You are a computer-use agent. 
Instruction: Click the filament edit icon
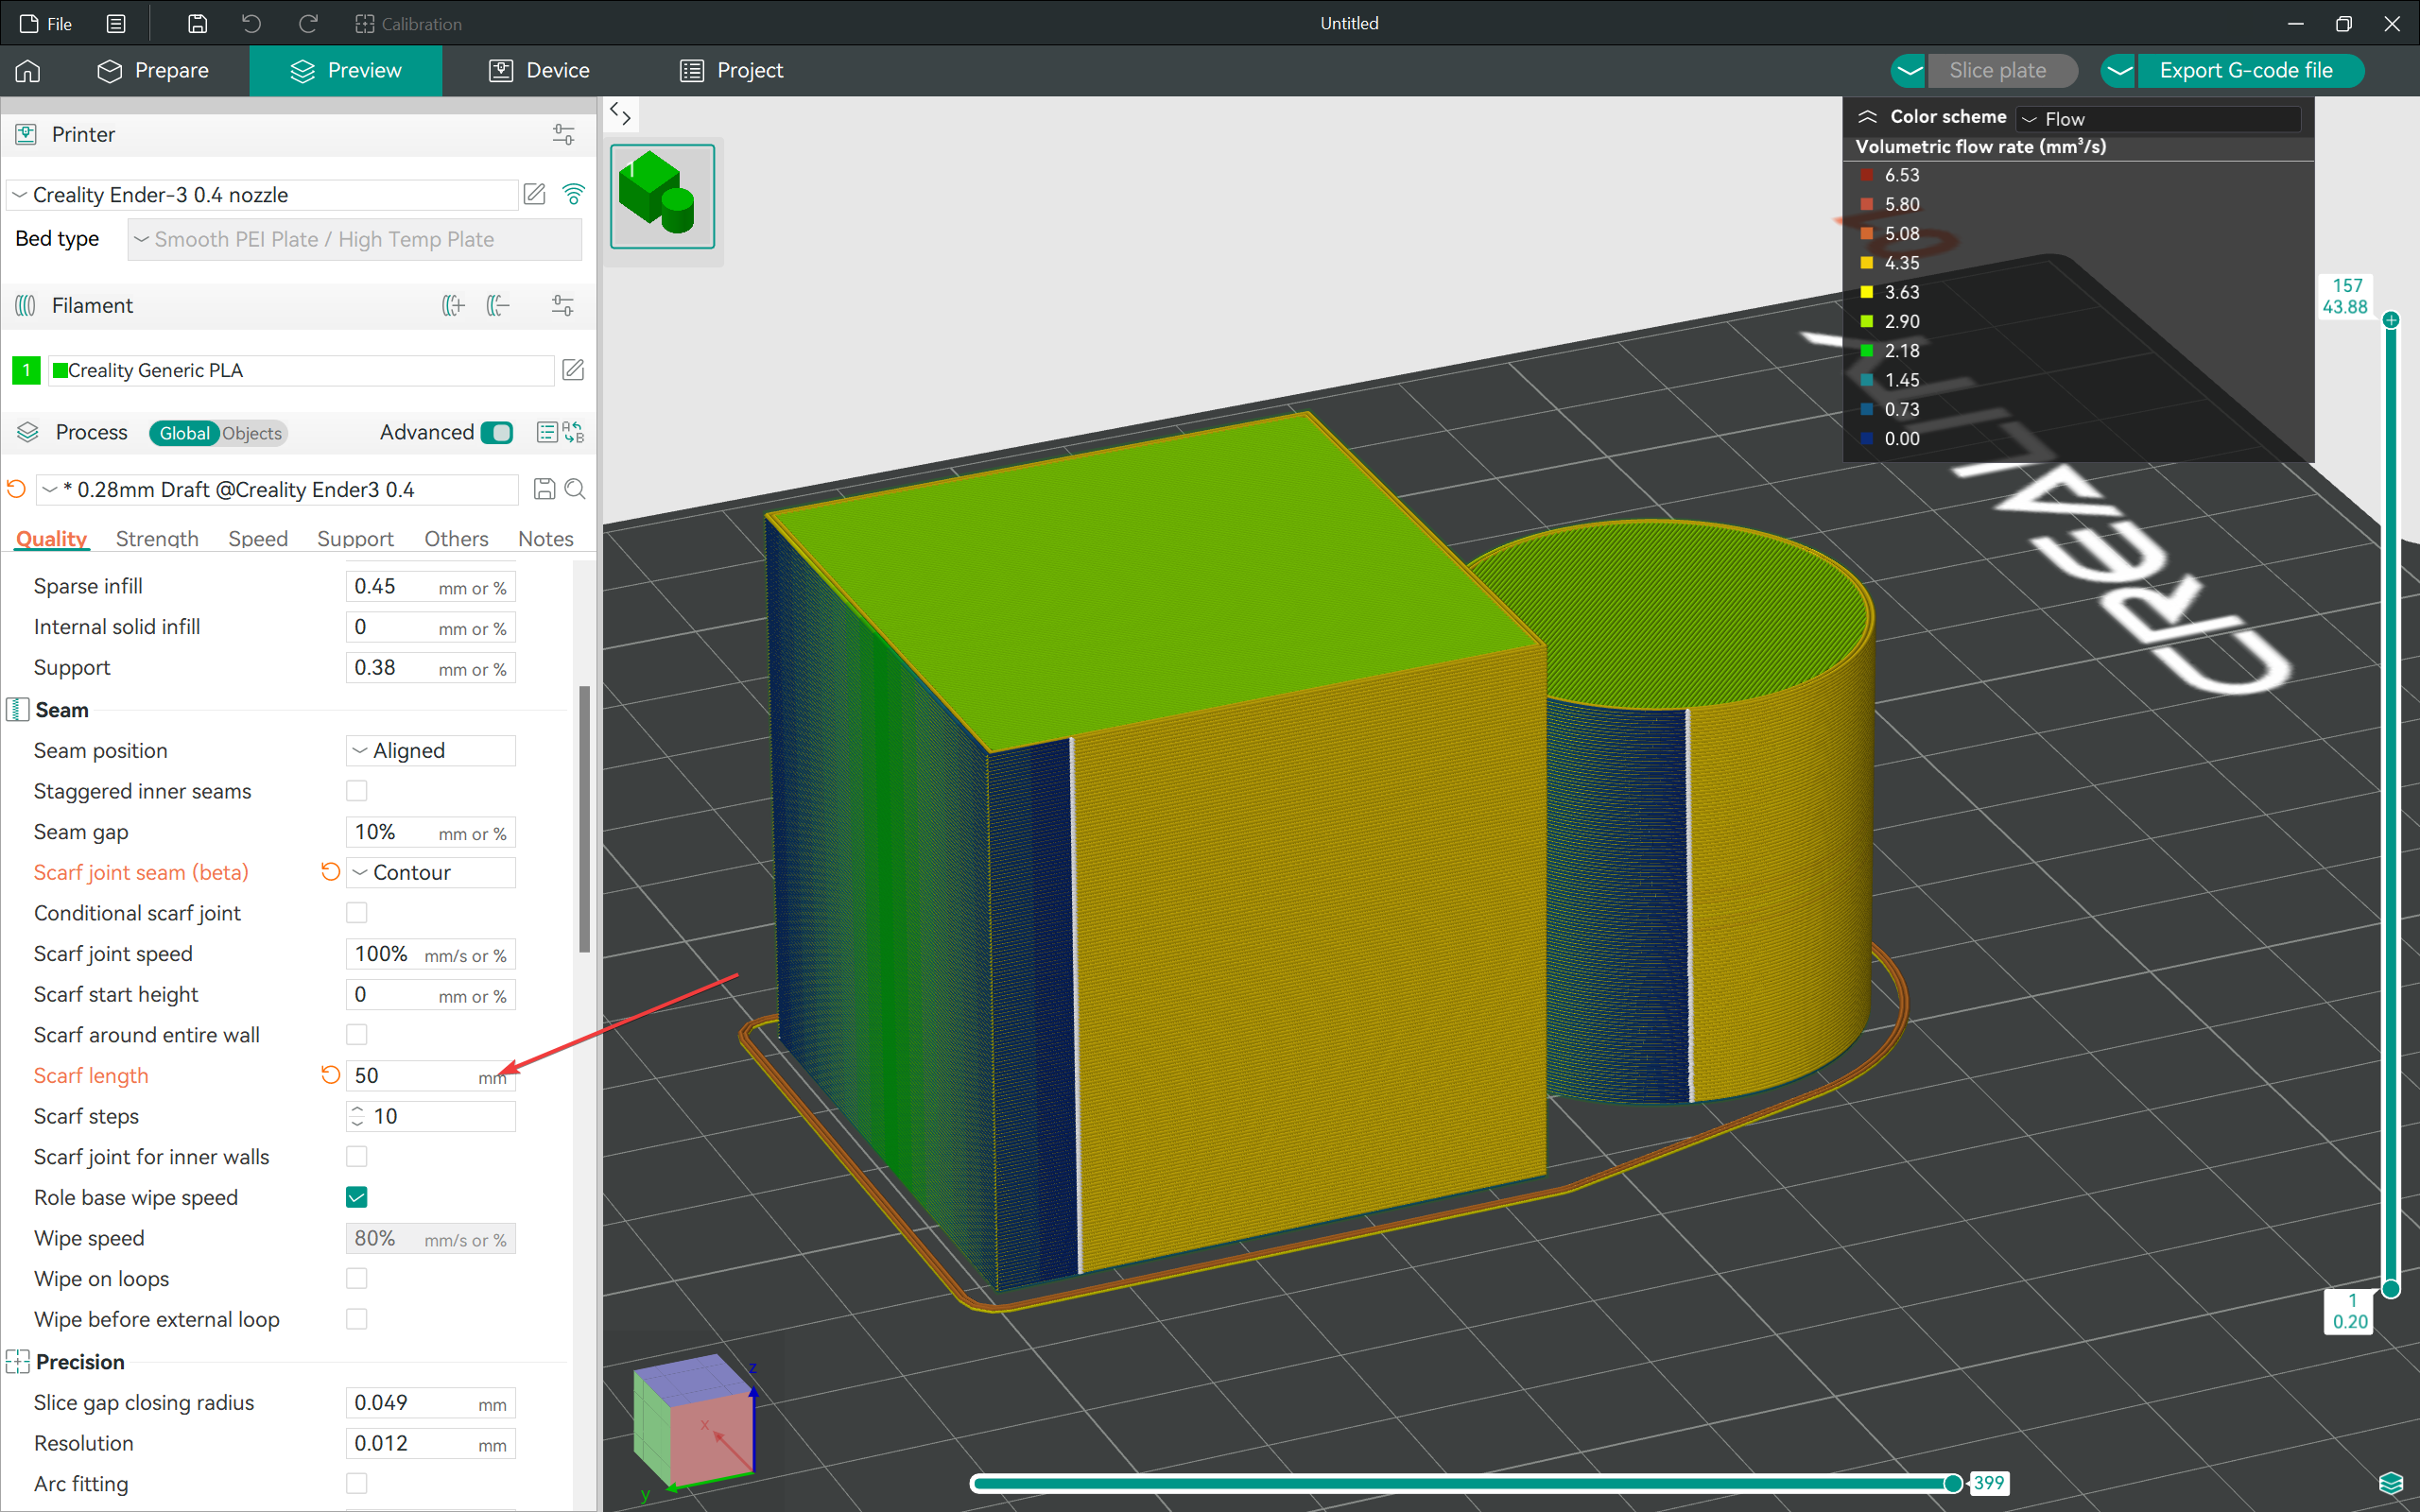pos(572,369)
